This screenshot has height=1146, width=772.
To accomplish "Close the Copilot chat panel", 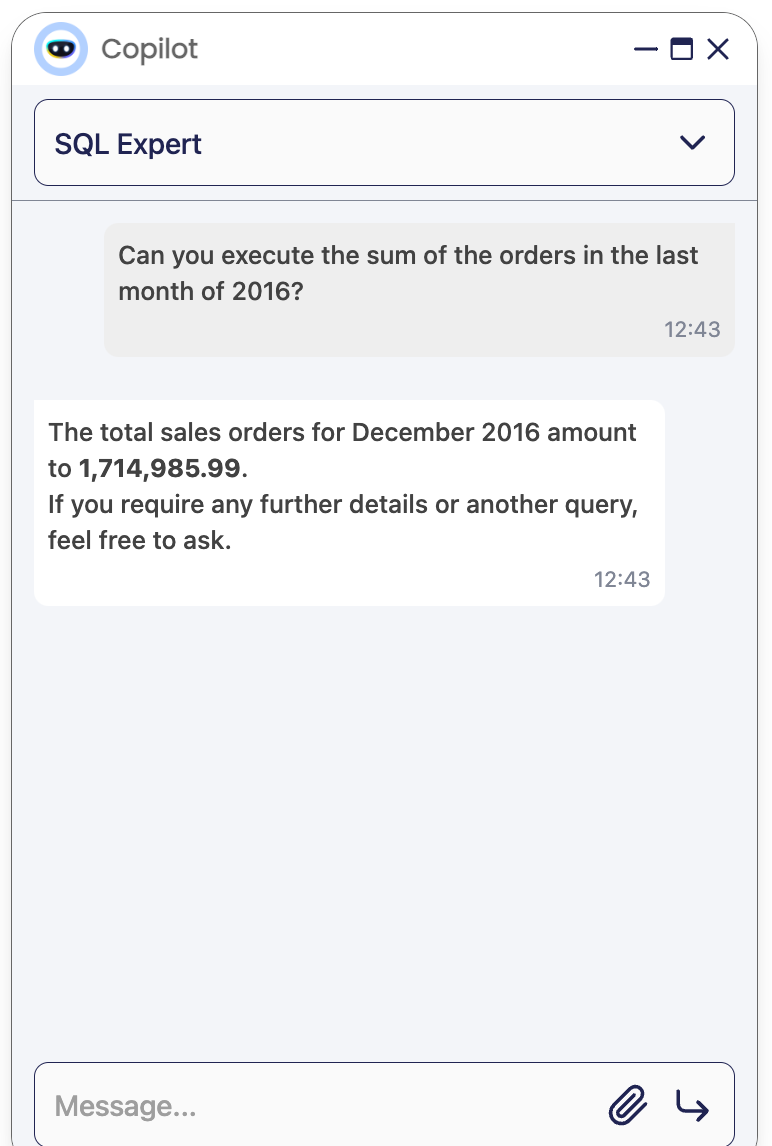I will coord(718,49).
